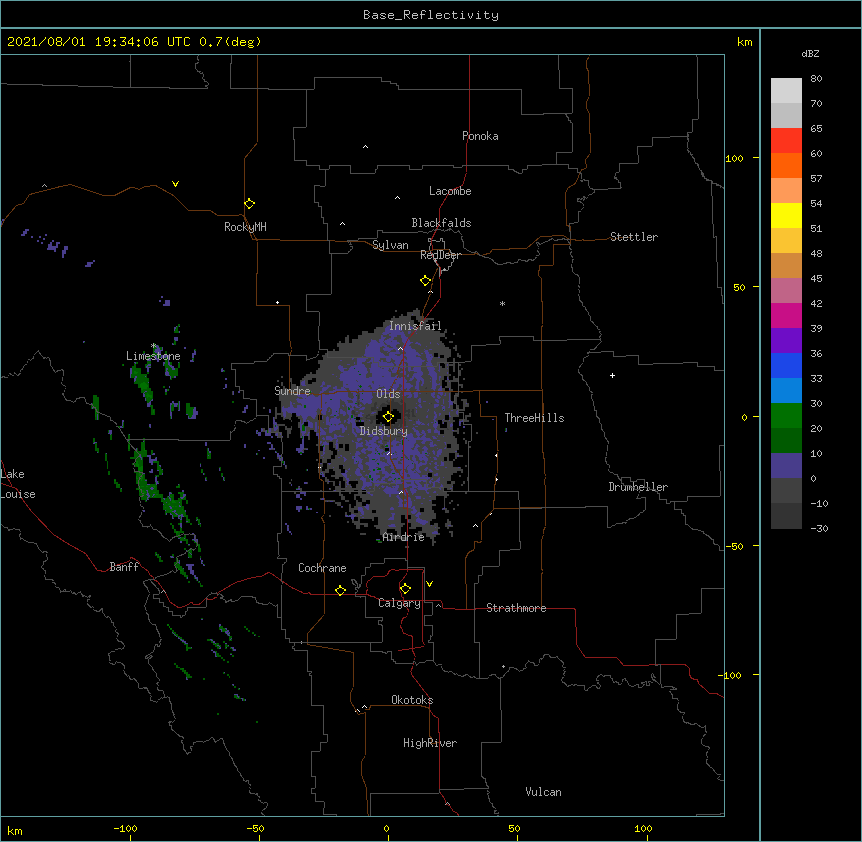Screen dimensions: 862x842
Task: Click the 100 tick on the right axis
Action: (734, 158)
